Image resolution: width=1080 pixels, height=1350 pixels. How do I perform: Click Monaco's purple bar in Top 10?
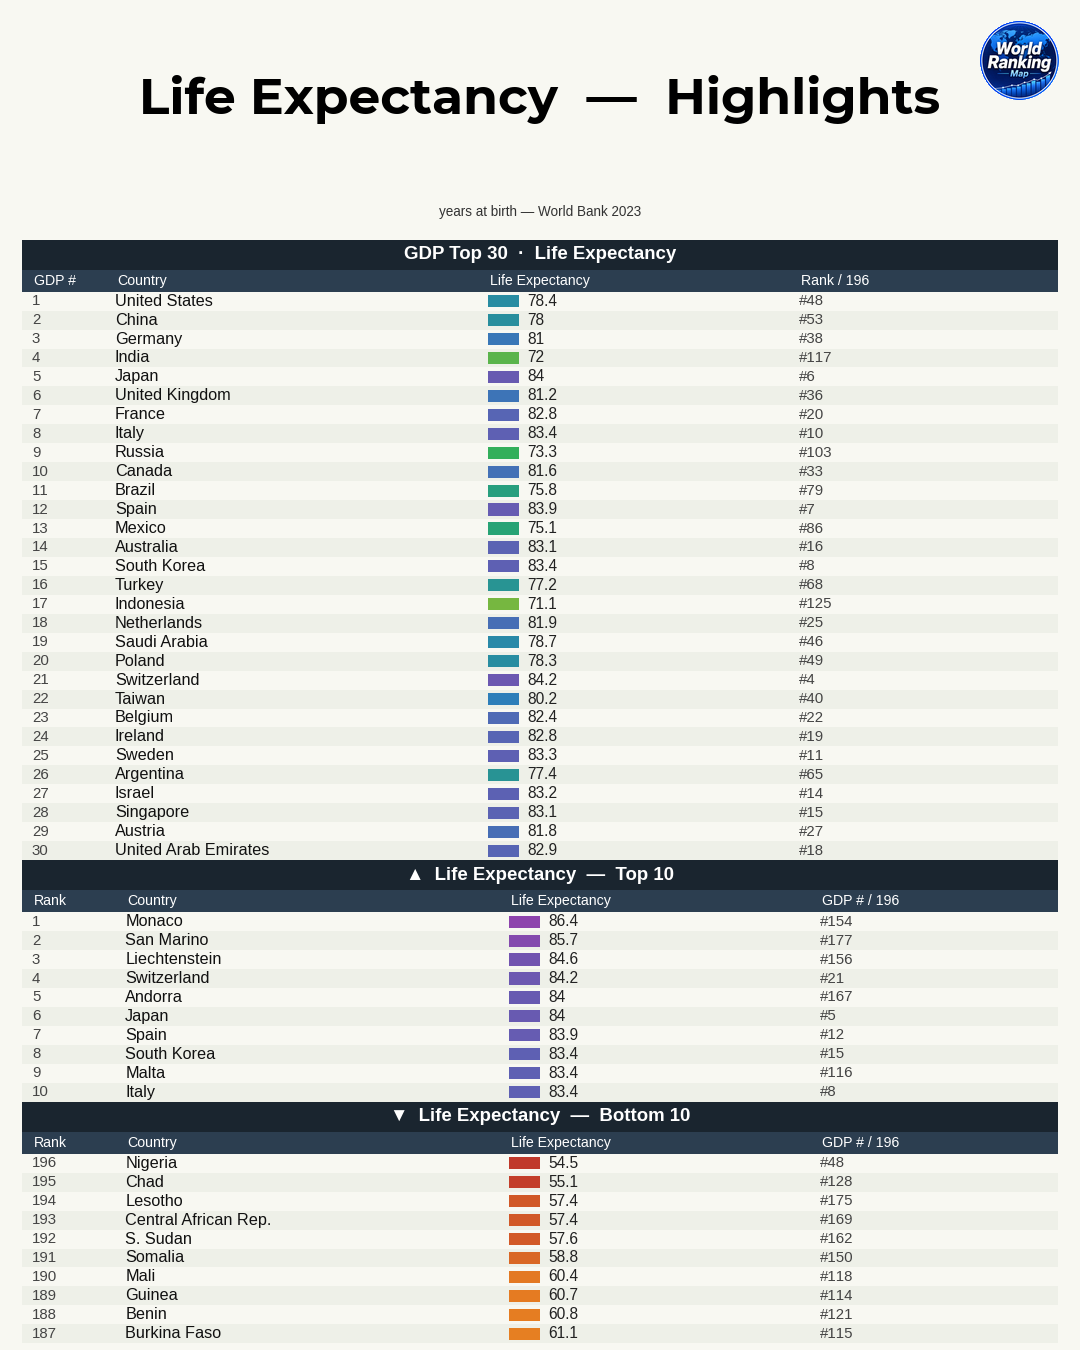pyautogui.click(x=524, y=922)
